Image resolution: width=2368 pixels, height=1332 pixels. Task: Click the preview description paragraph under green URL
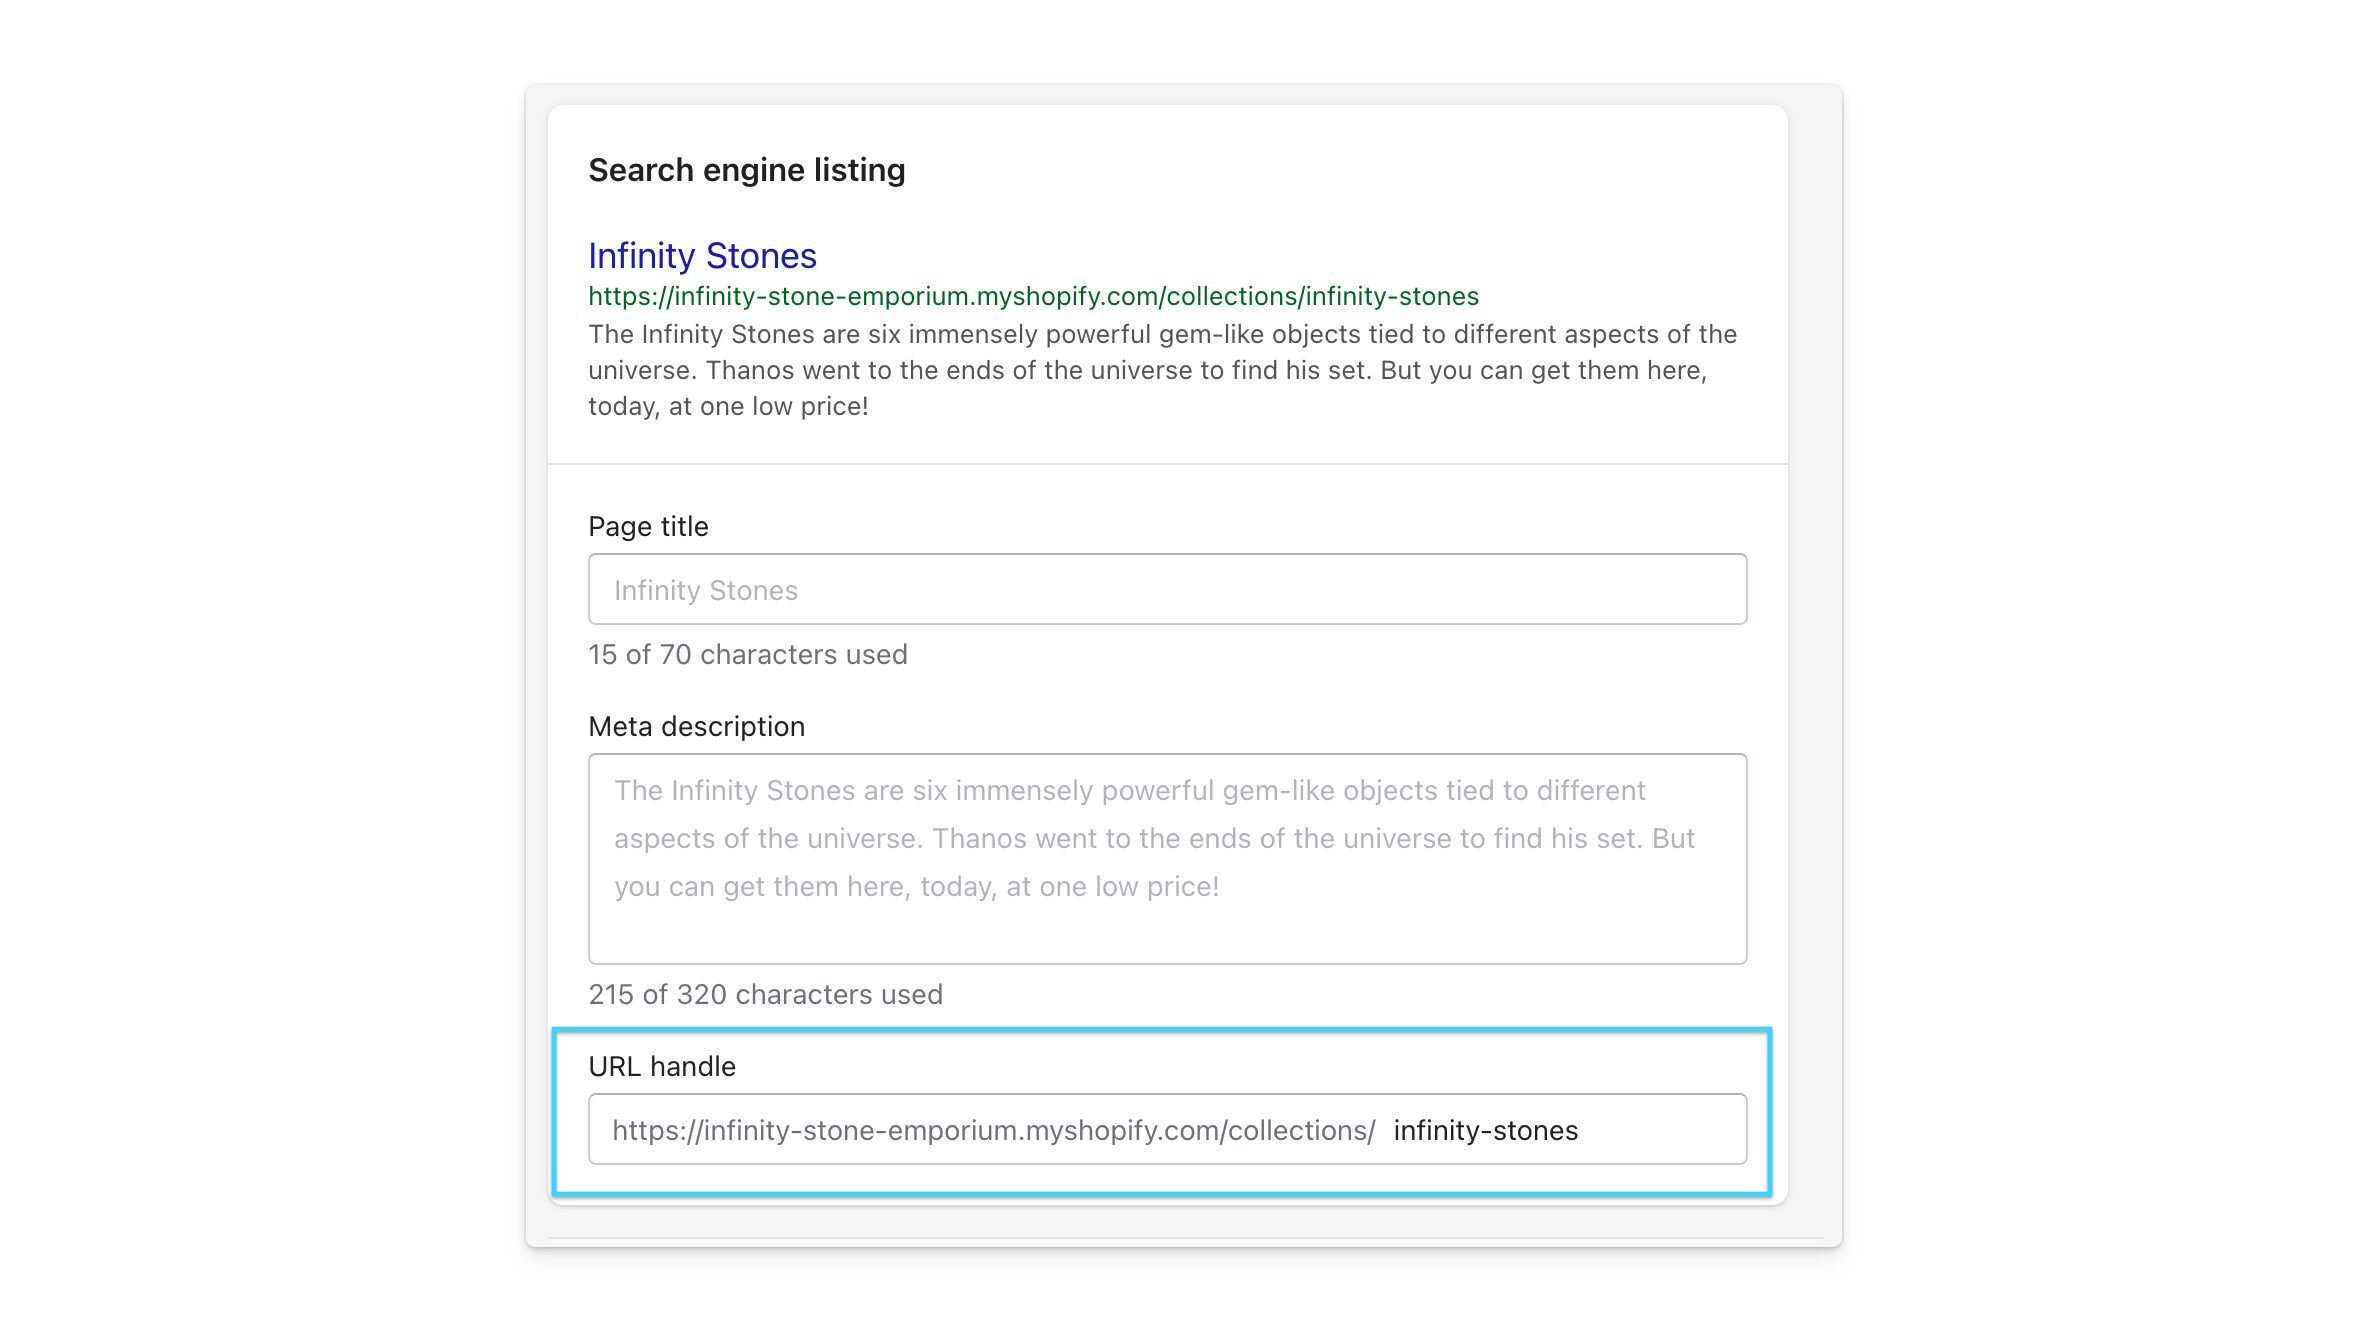(x=1162, y=370)
